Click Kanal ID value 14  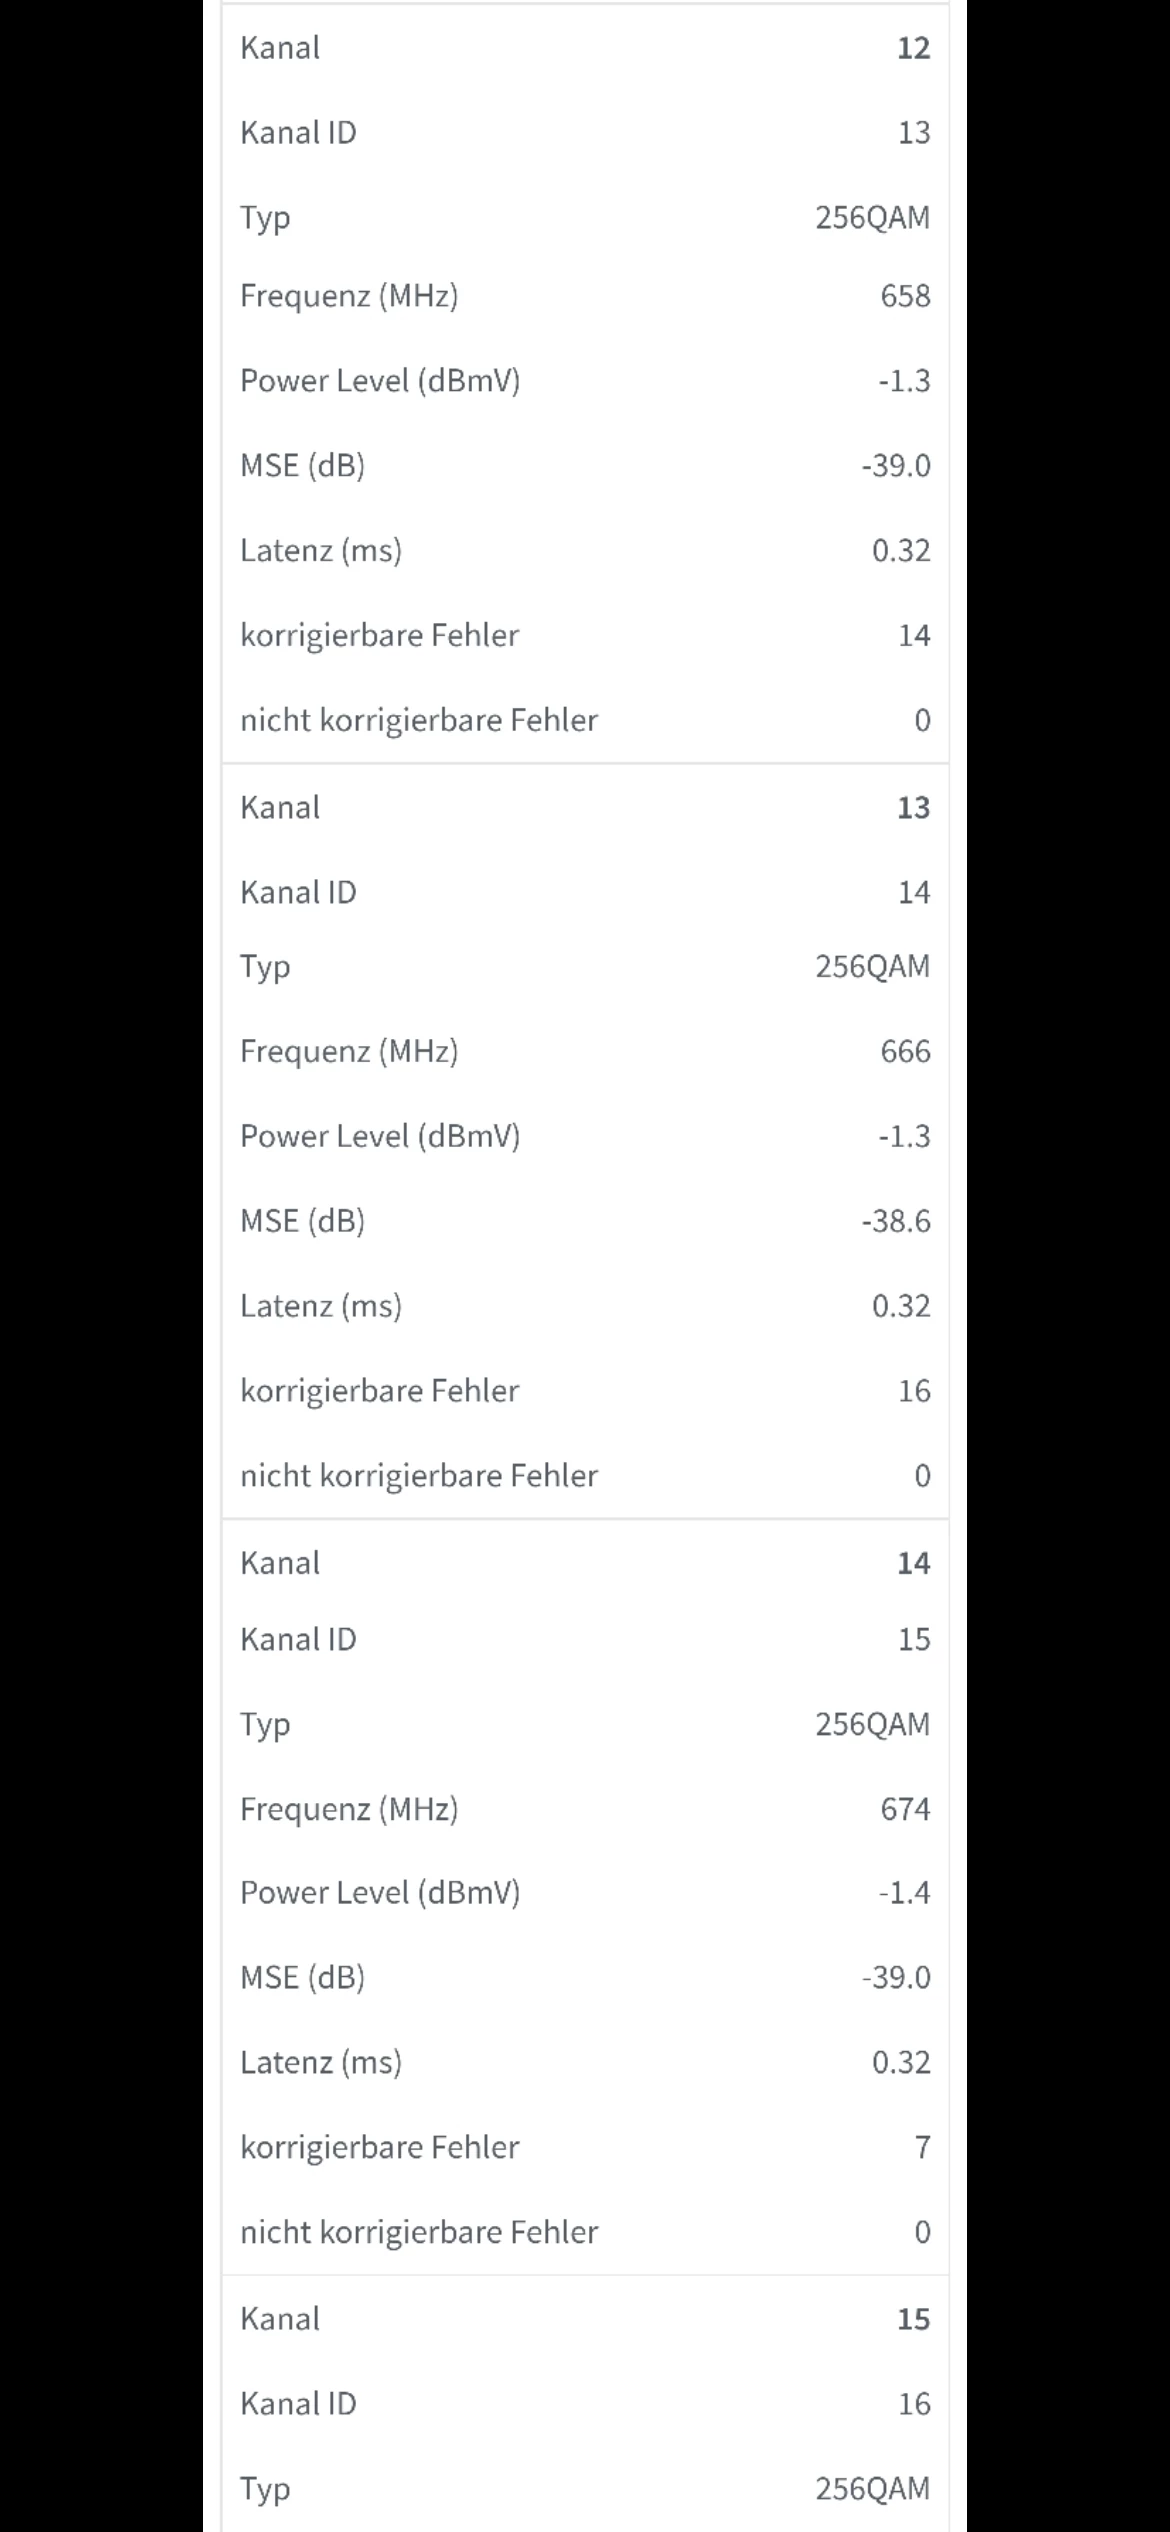coord(914,892)
